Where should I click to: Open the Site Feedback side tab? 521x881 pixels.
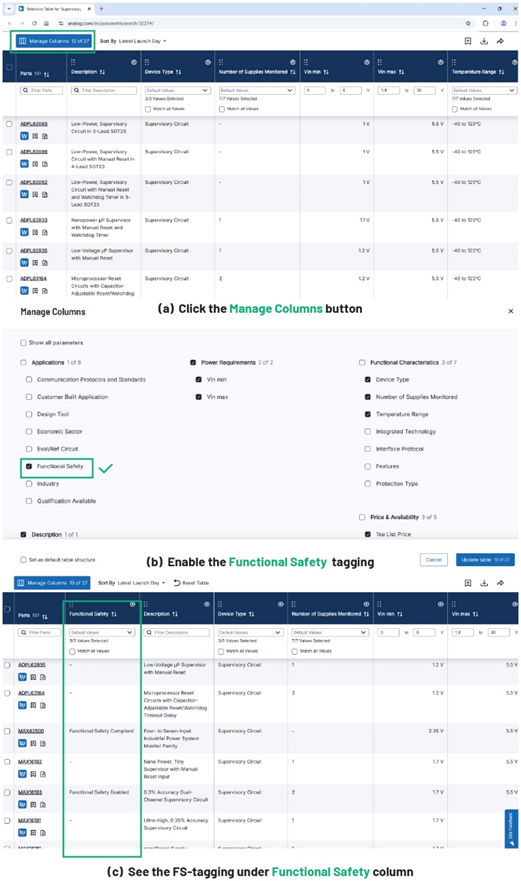(511, 829)
